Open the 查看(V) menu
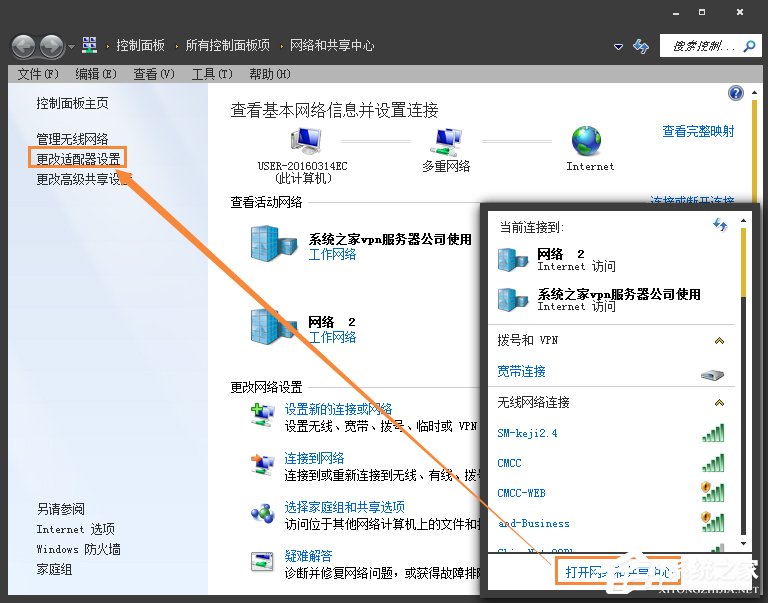The width and height of the screenshot is (768, 603). [x=153, y=74]
